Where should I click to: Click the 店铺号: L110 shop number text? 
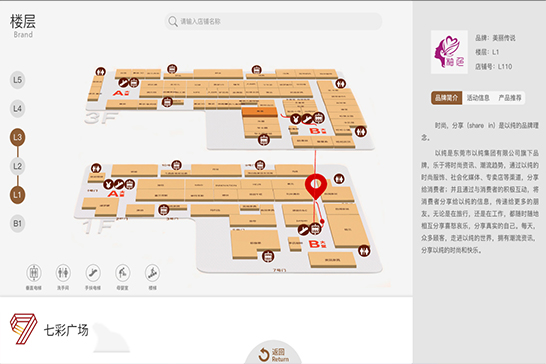[493, 67]
